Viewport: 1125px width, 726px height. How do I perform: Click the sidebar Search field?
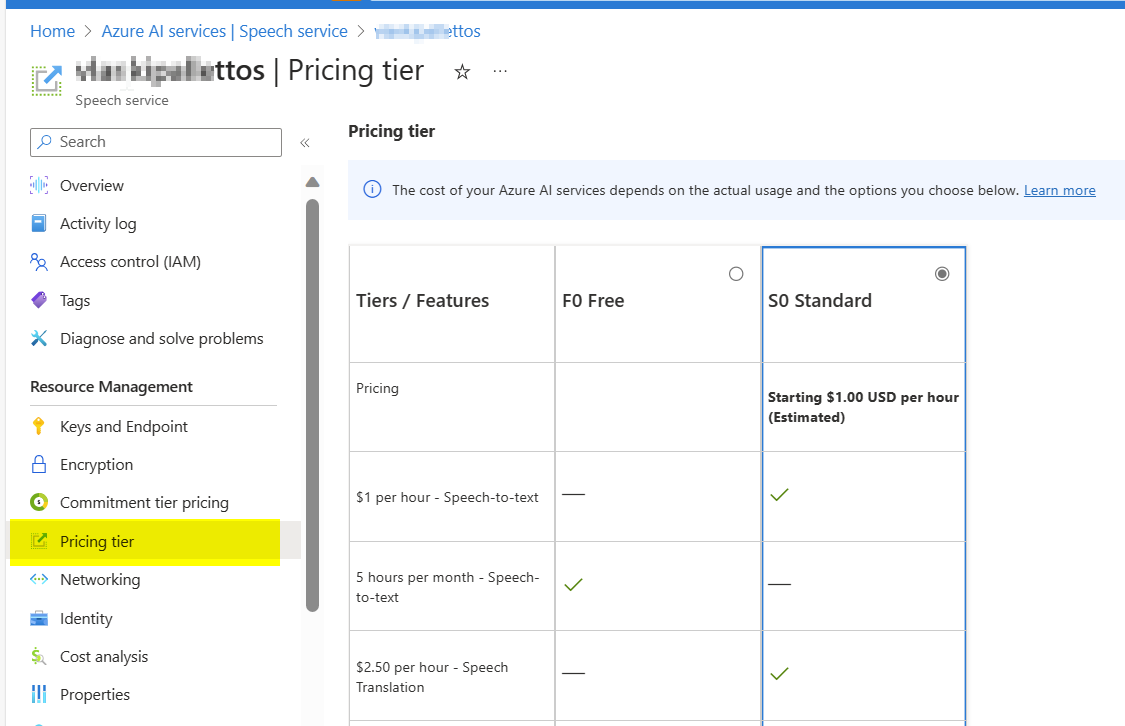click(x=156, y=142)
